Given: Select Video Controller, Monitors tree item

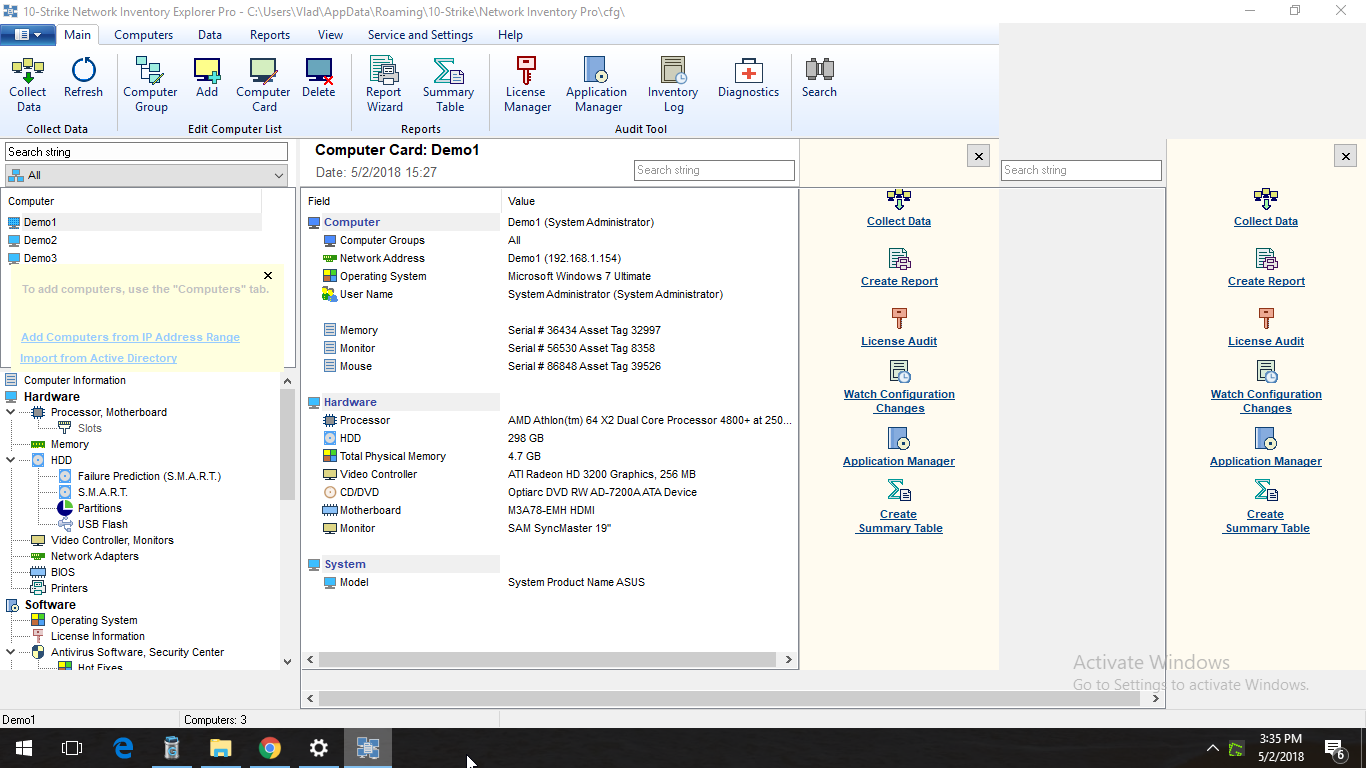Looking at the screenshot, I should 112,540.
